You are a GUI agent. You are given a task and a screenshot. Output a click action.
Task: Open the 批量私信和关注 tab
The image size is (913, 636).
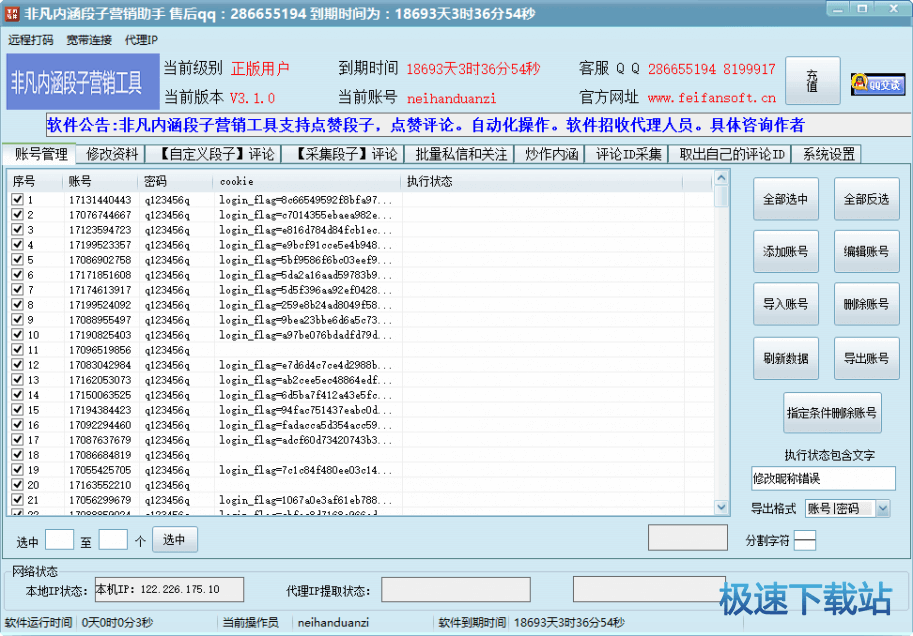[x=461, y=154]
